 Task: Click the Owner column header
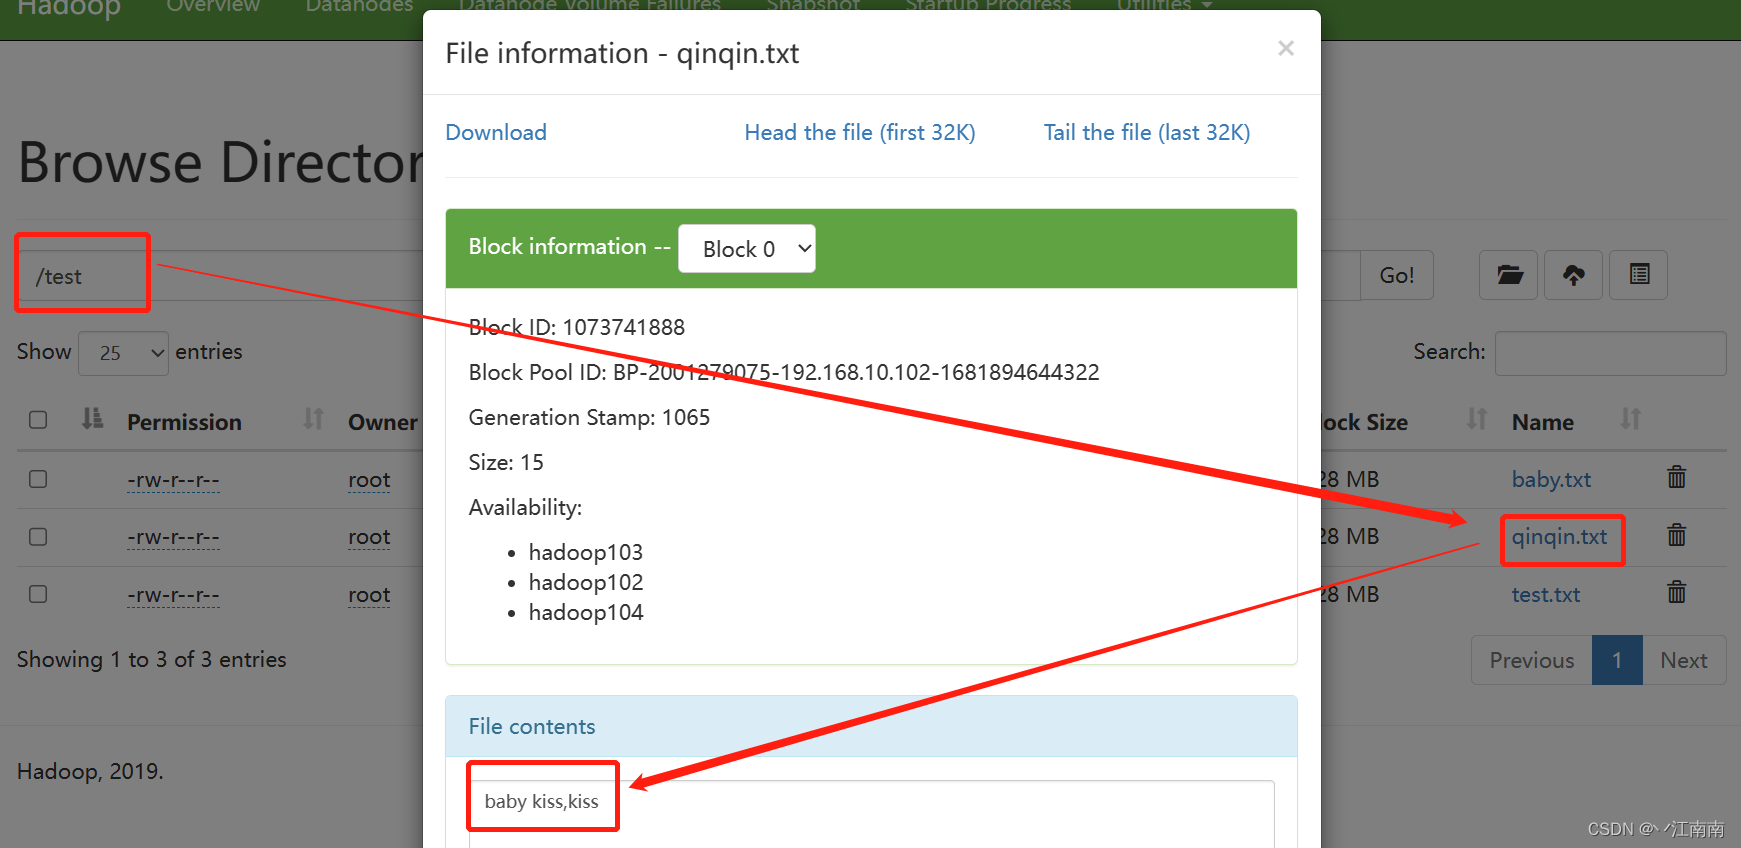click(x=383, y=422)
